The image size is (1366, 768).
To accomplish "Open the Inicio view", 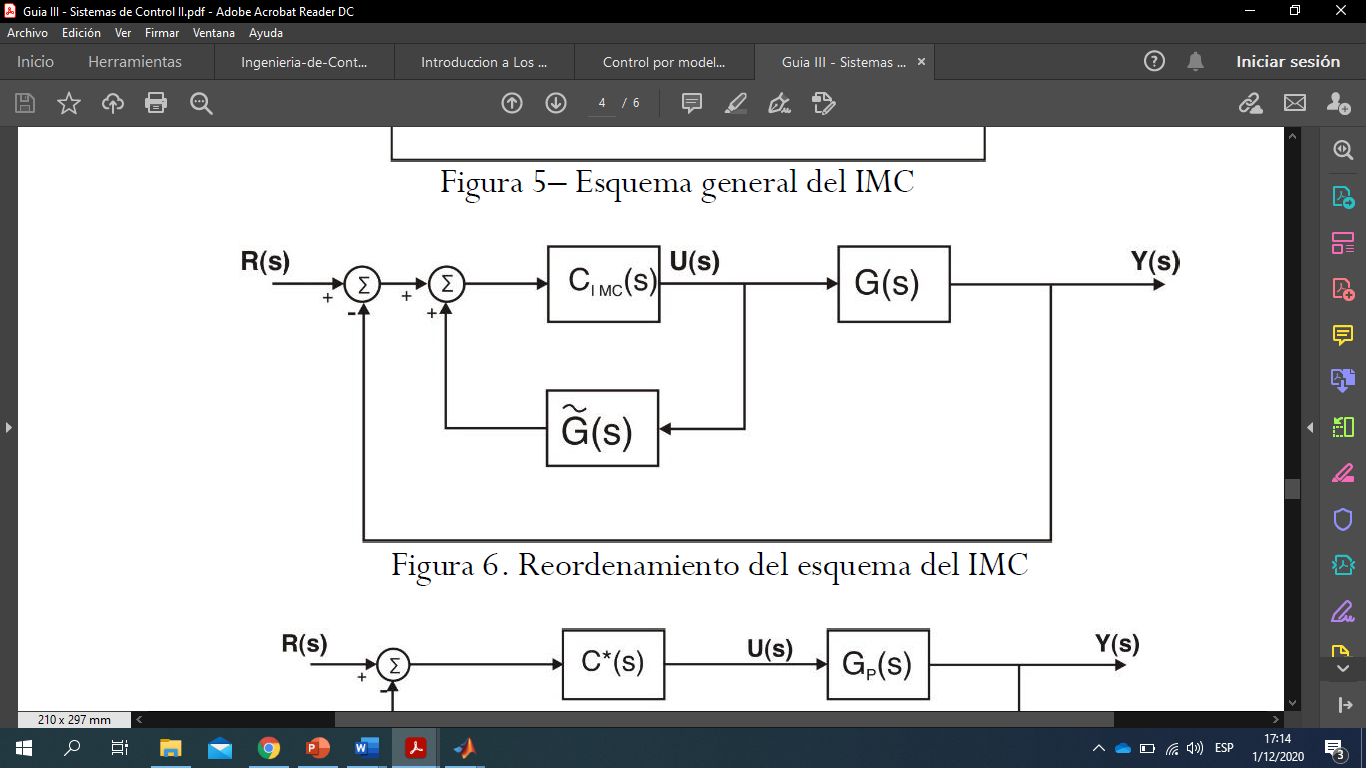I will (x=35, y=61).
